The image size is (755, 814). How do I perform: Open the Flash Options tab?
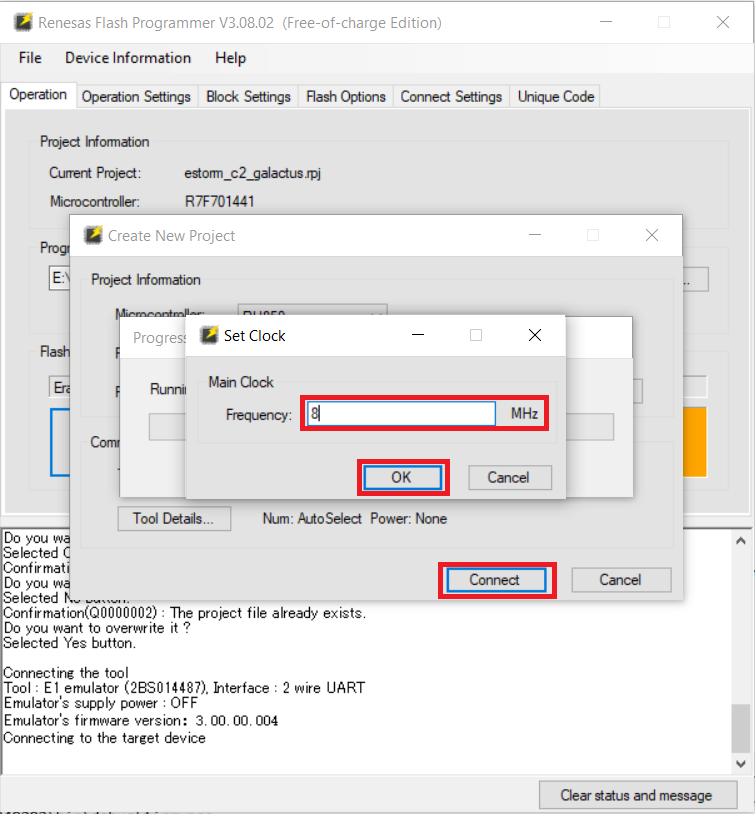coord(346,97)
